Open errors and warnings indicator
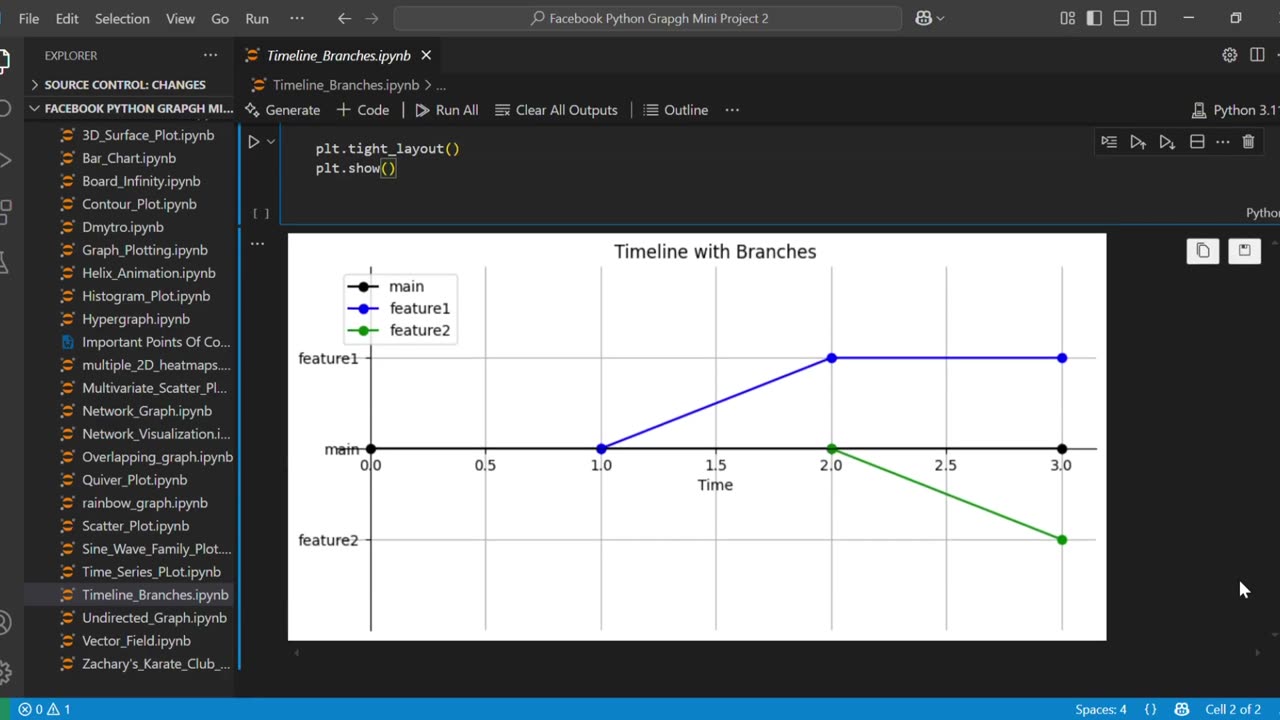The width and height of the screenshot is (1280, 720). (x=44, y=709)
